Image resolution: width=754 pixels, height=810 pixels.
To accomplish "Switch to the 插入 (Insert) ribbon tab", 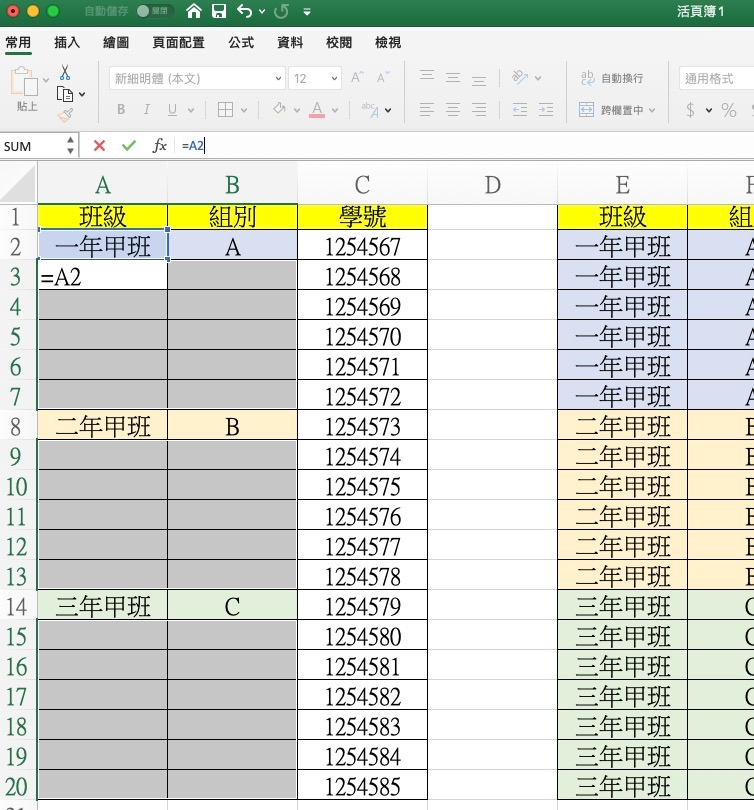I will point(67,43).
